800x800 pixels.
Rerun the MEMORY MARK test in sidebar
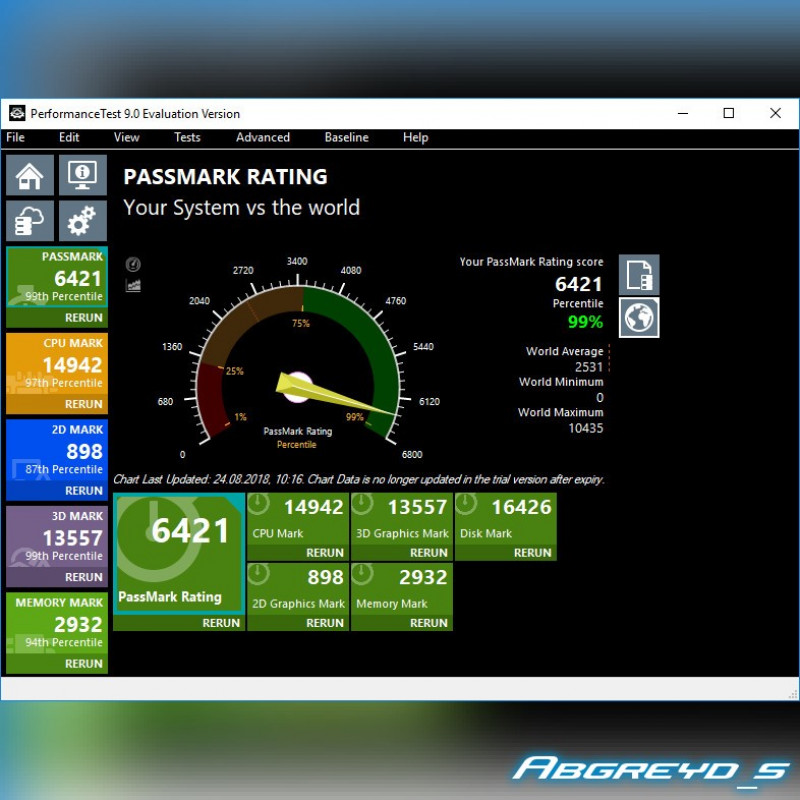(83, 663)
